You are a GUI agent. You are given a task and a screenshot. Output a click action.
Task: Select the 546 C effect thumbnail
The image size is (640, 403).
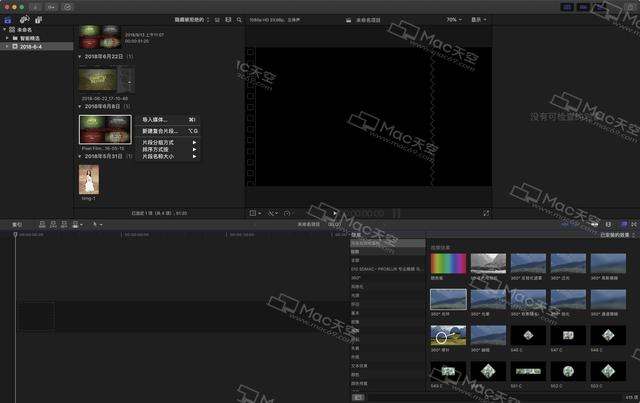(x=528, y=335)
